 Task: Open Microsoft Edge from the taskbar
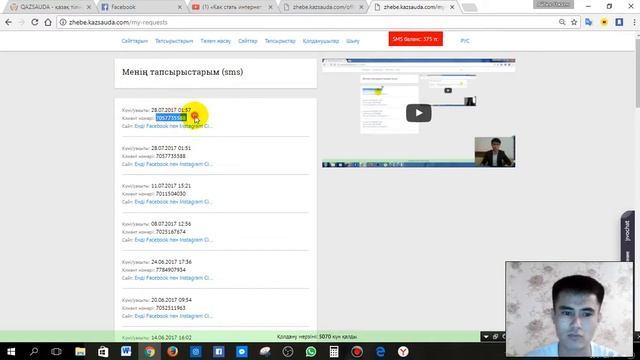pyautogui.click(x=380, y=351)
